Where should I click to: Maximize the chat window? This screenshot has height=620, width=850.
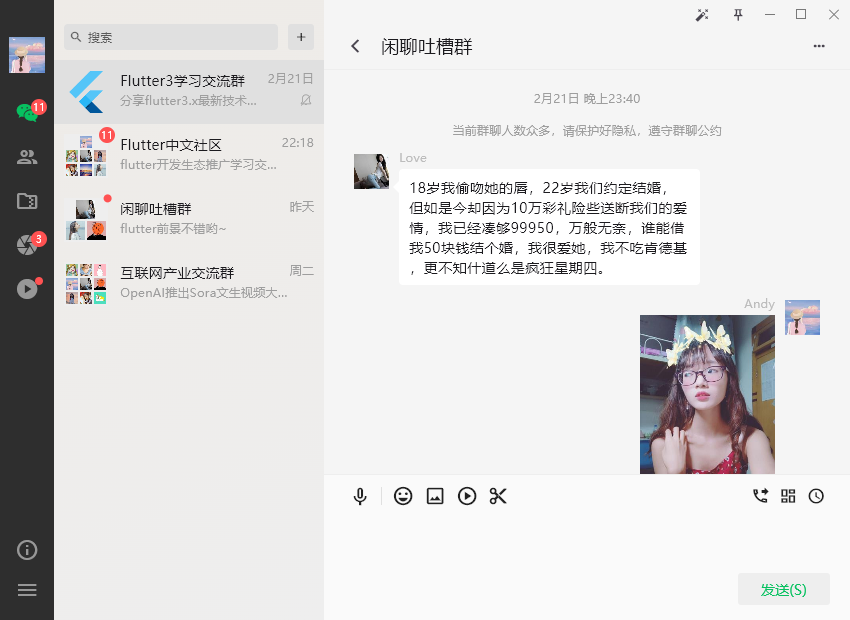(x=801, y=15)
